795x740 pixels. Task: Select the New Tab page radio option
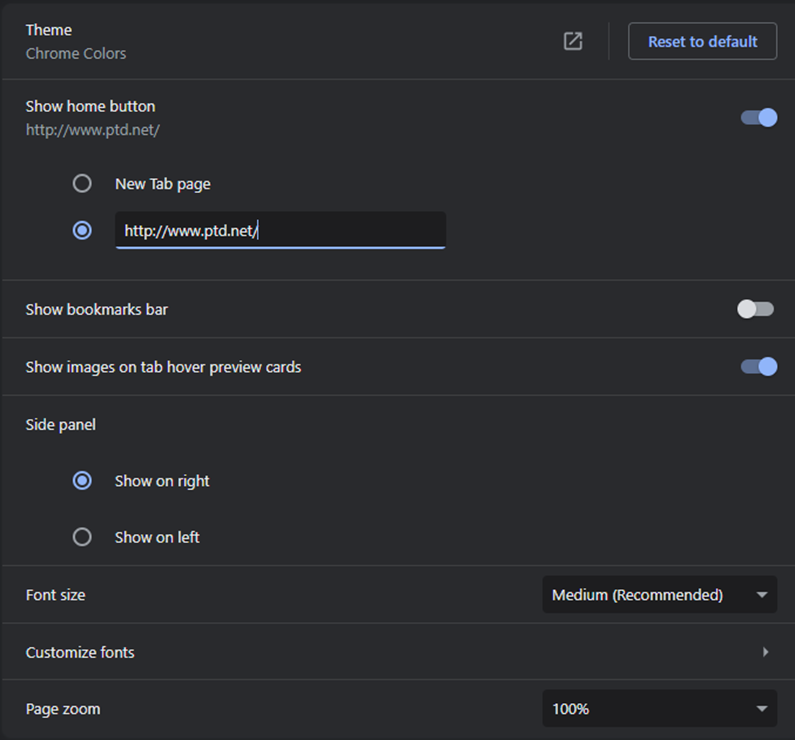[82, 183]
